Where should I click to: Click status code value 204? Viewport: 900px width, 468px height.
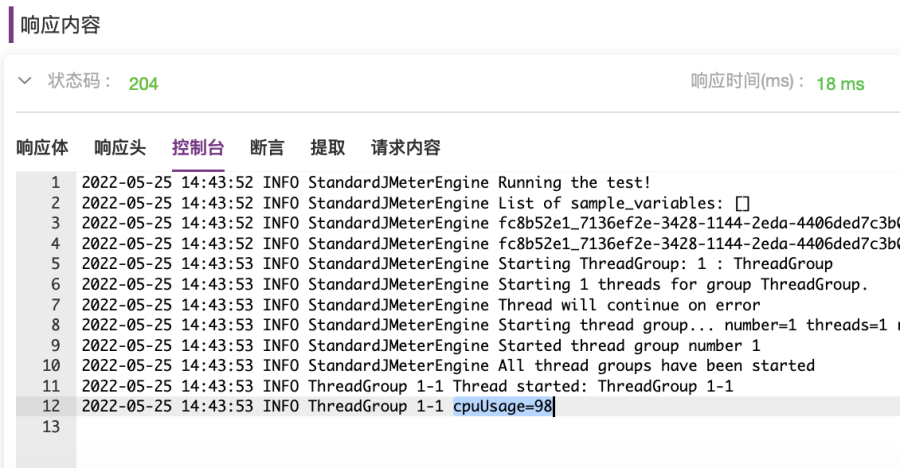[x=143, y=84]
